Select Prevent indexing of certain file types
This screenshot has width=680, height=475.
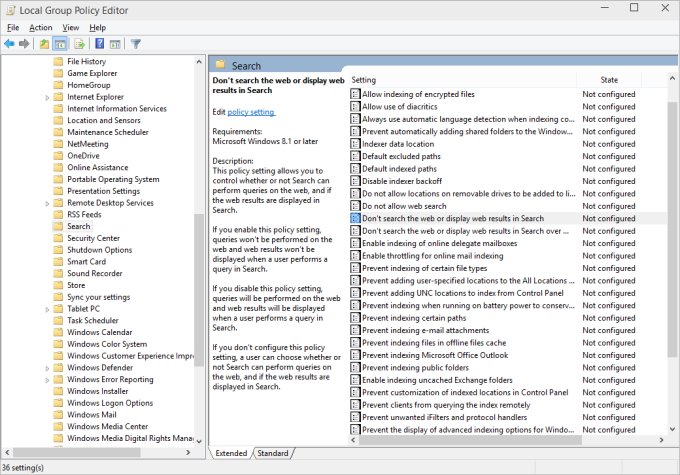(425, 269)
